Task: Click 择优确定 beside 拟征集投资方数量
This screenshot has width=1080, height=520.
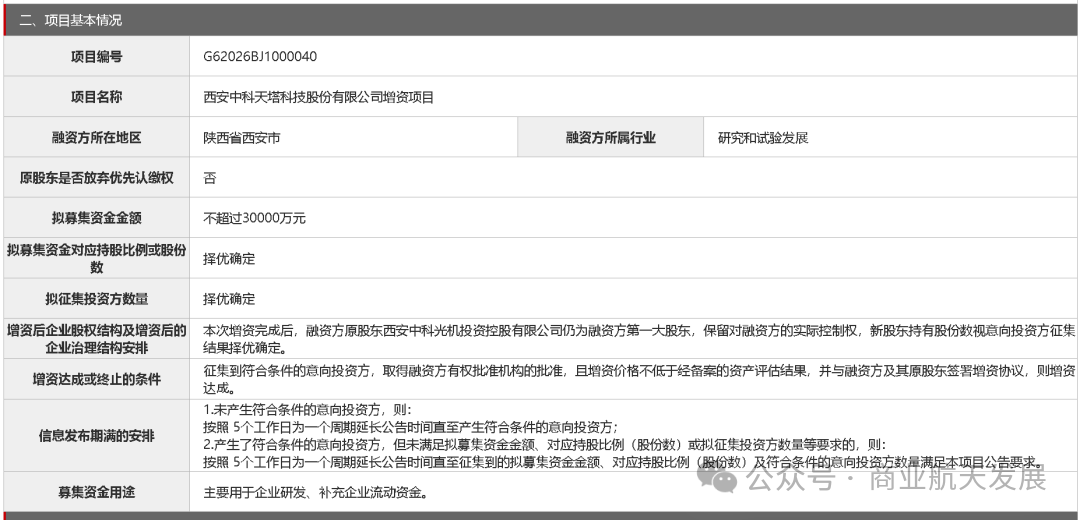Action: (229, 299)
